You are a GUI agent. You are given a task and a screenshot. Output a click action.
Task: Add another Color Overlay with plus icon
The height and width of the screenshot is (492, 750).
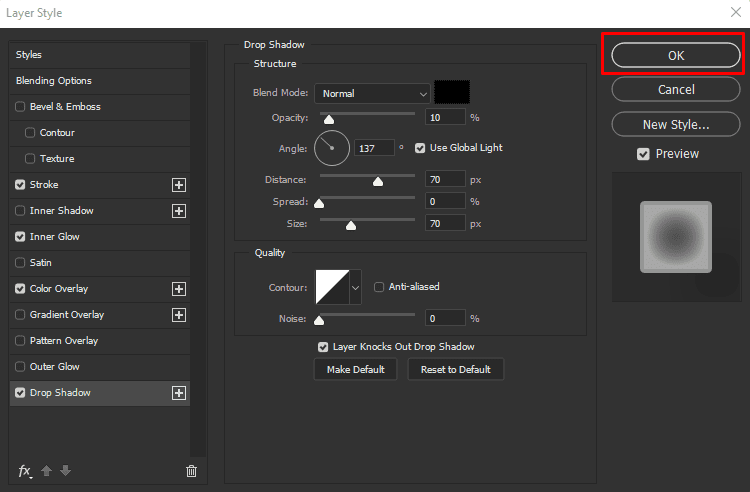(179, 289)
